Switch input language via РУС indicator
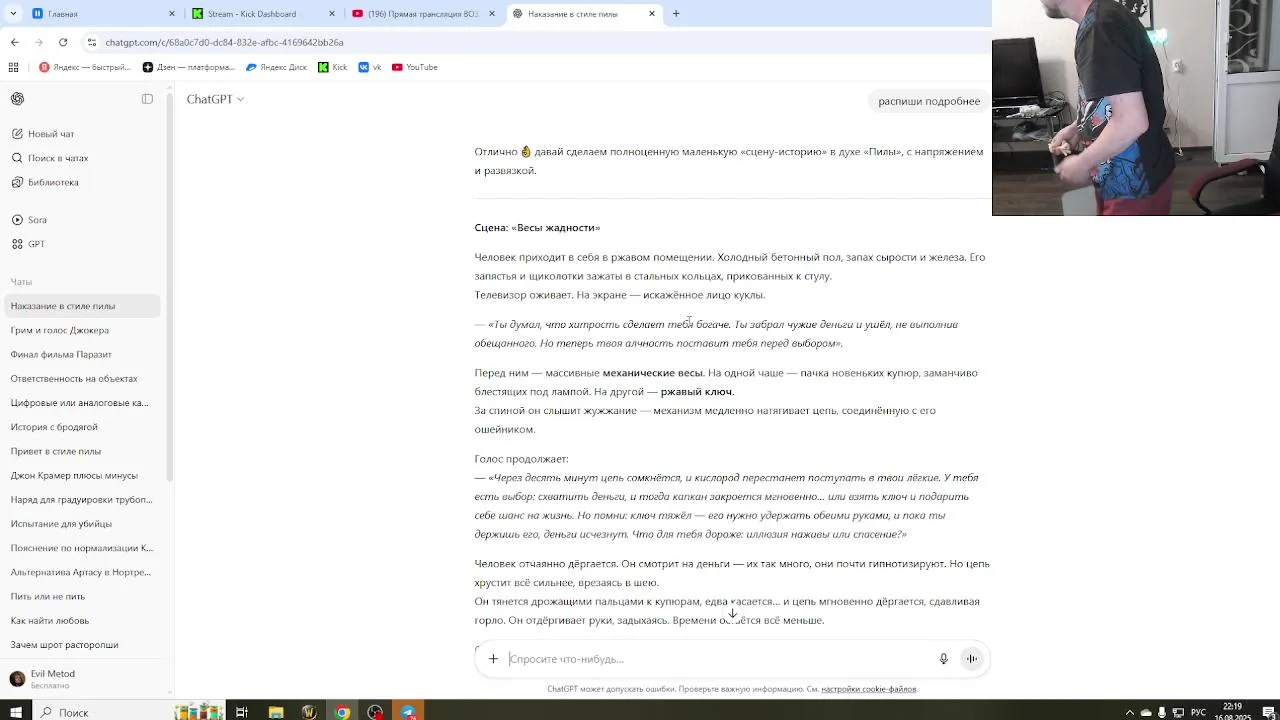 coord(1198,712)
